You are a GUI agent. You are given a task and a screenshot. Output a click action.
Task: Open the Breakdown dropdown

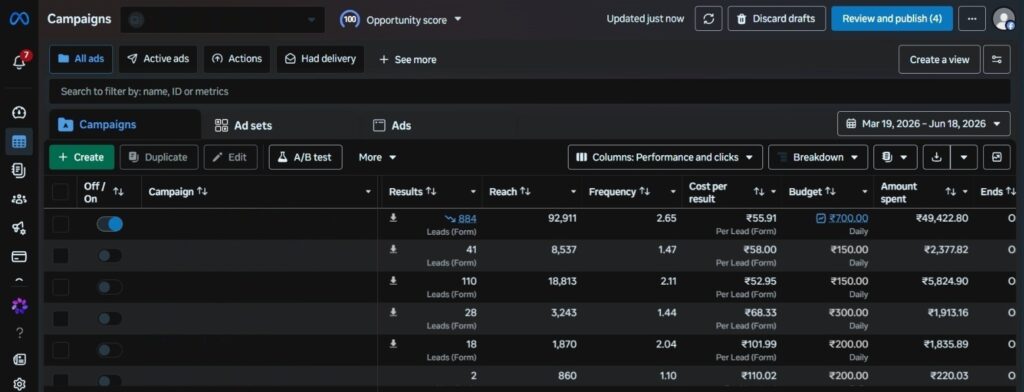click(818, 157)
